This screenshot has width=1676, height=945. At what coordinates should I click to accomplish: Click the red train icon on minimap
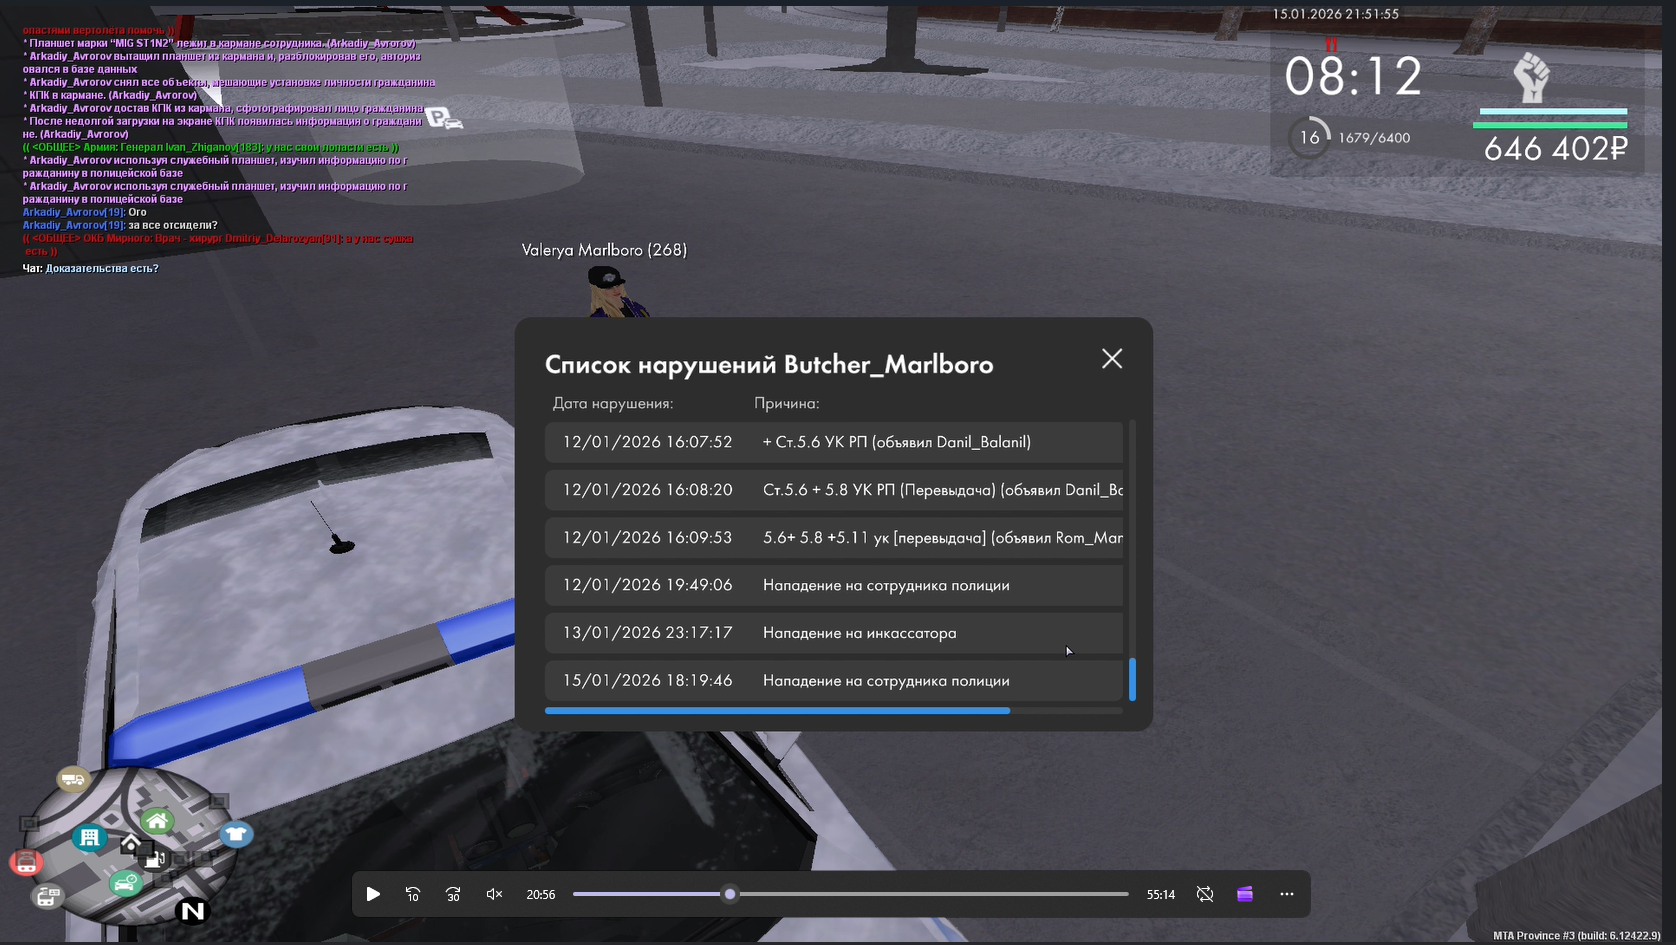click(x=26, y=862)
